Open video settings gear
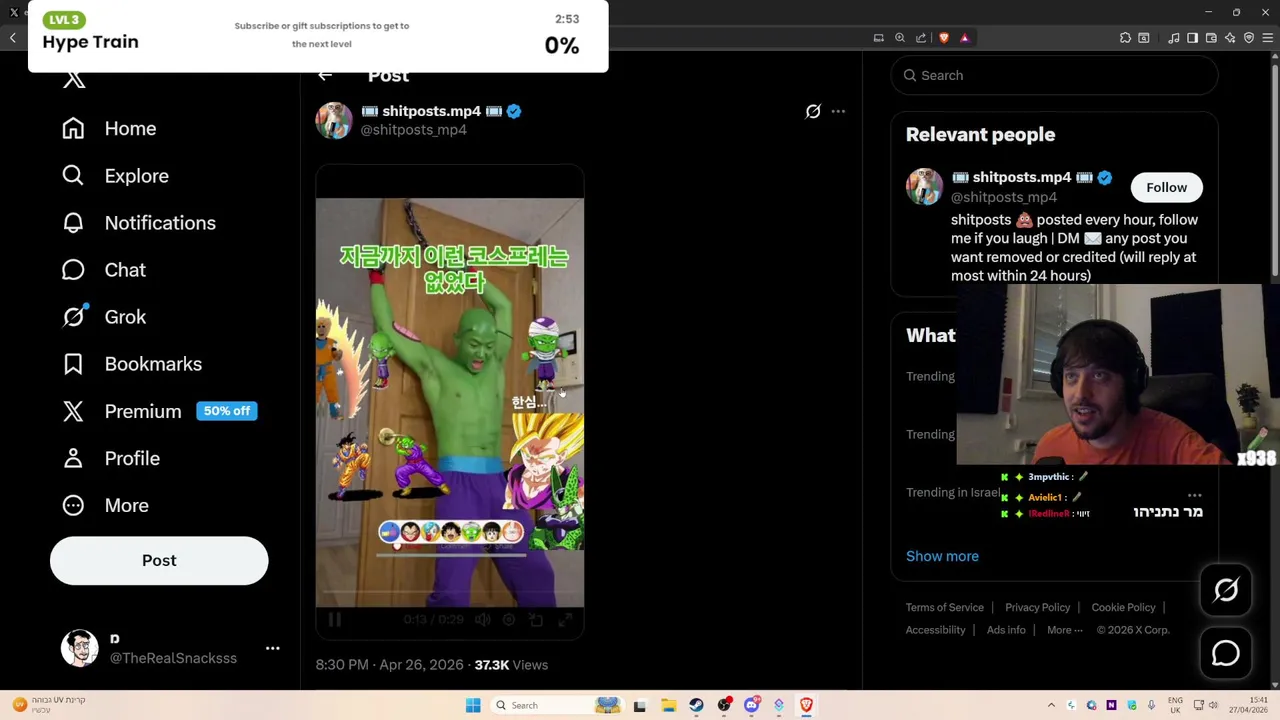 click(509, 620)
